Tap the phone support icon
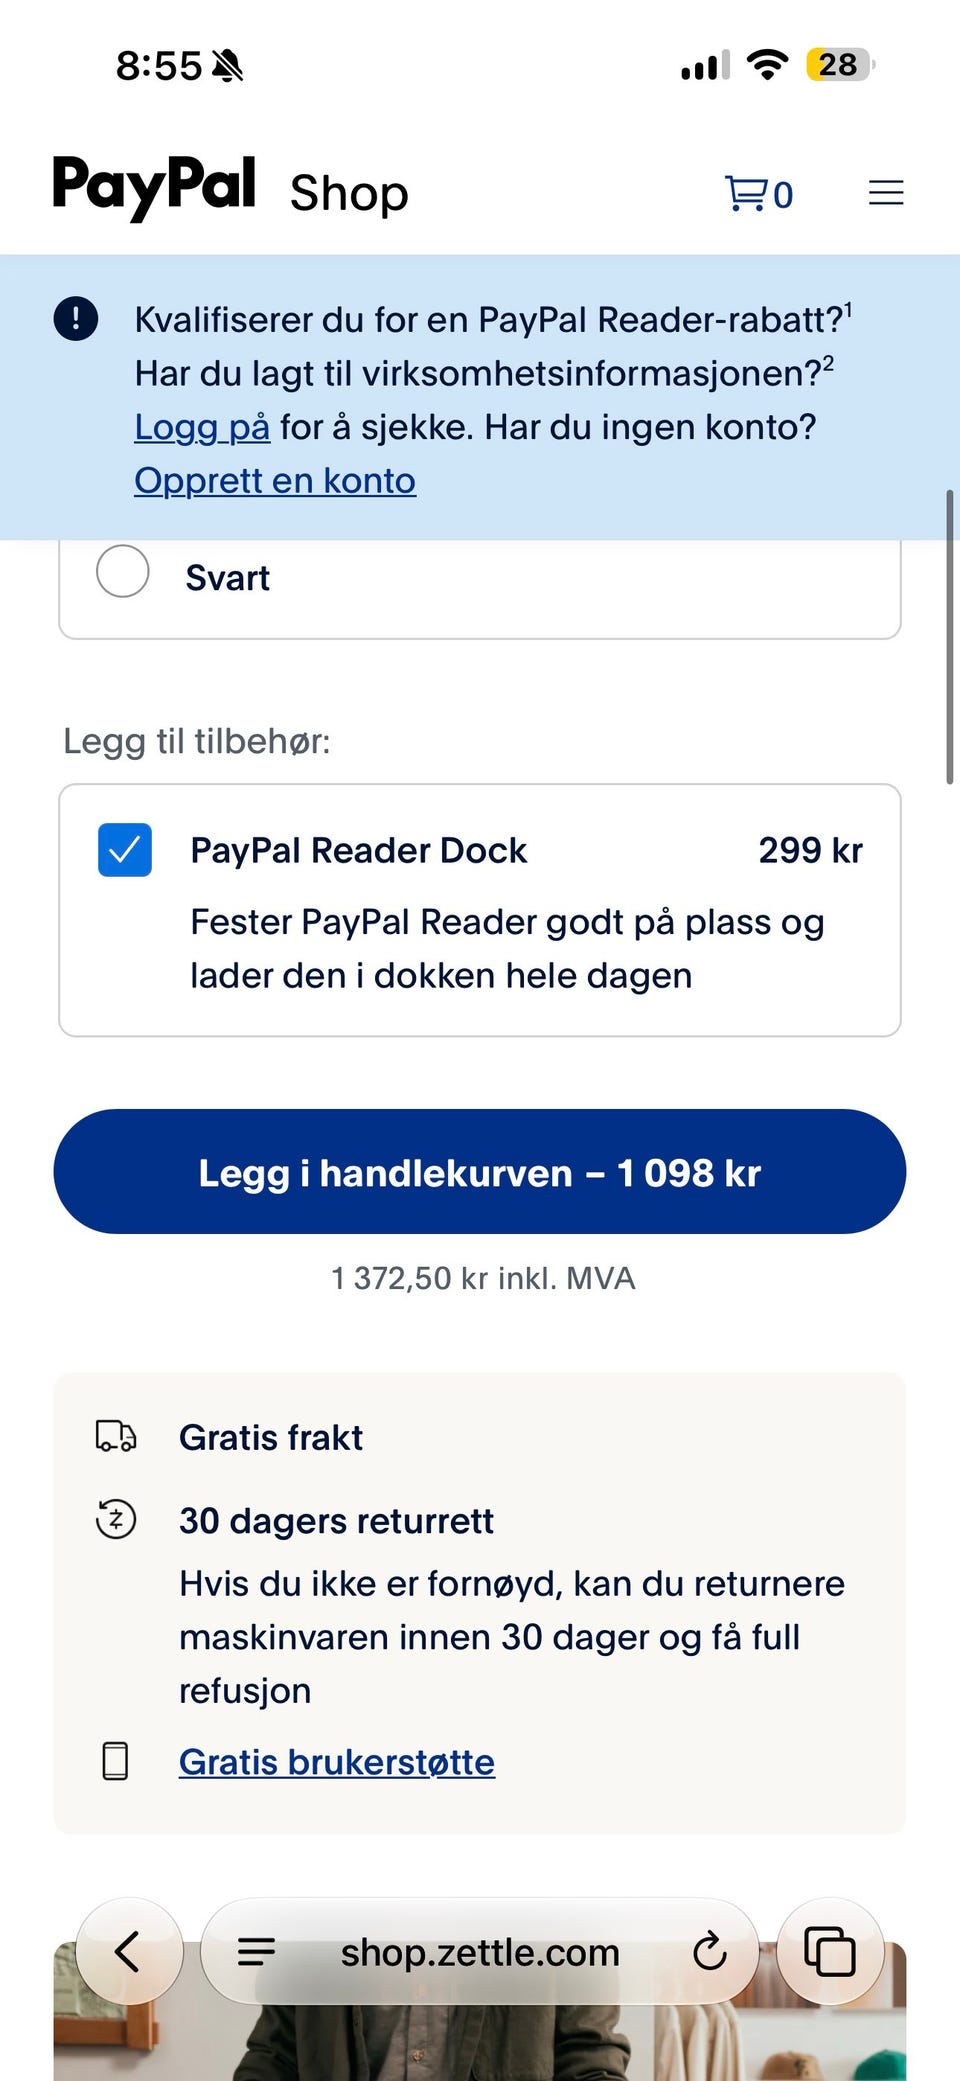Screen dimensions: 960x2081 click(x=116, y=1761)
